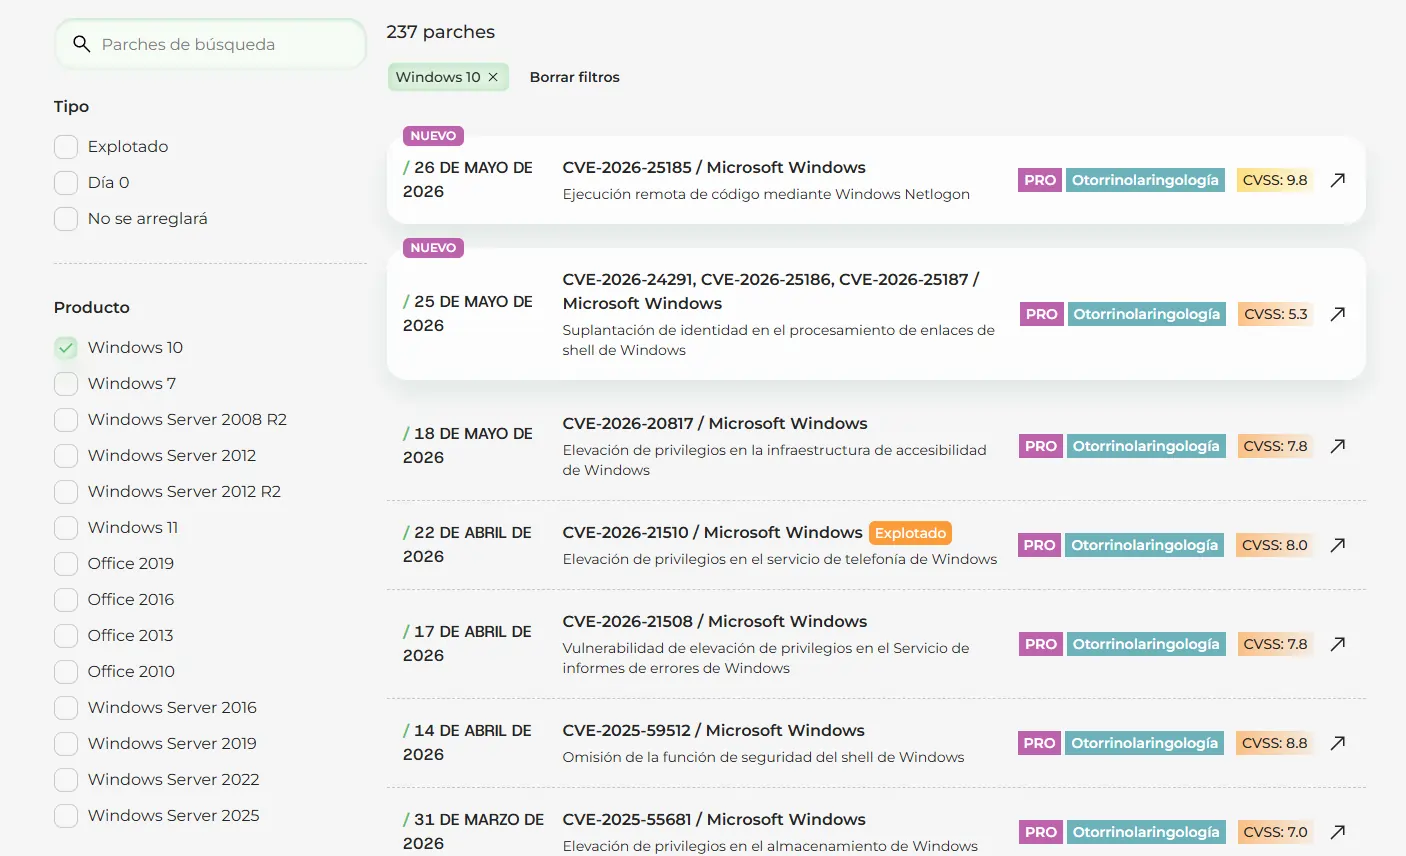This screenshot has width=1406, height=856.
Task: Check the Explotado type filter
Action: pyautogui.click(x=66, y=147)
